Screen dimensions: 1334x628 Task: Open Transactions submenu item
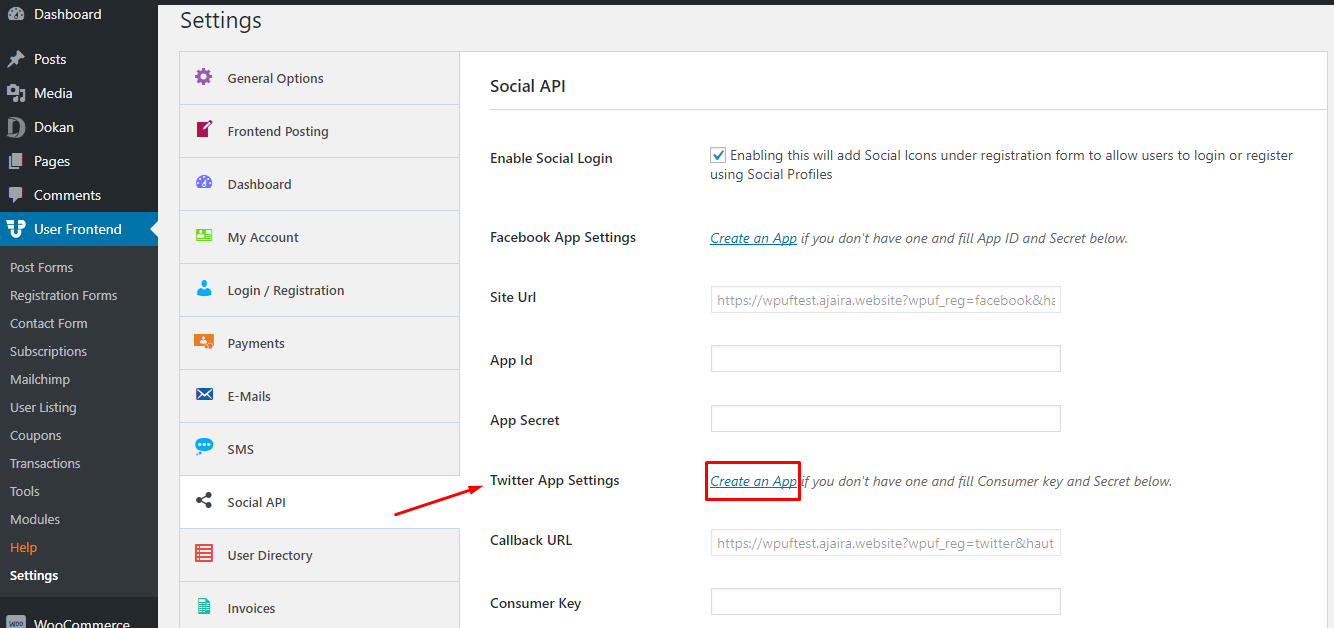coord(45,463)
